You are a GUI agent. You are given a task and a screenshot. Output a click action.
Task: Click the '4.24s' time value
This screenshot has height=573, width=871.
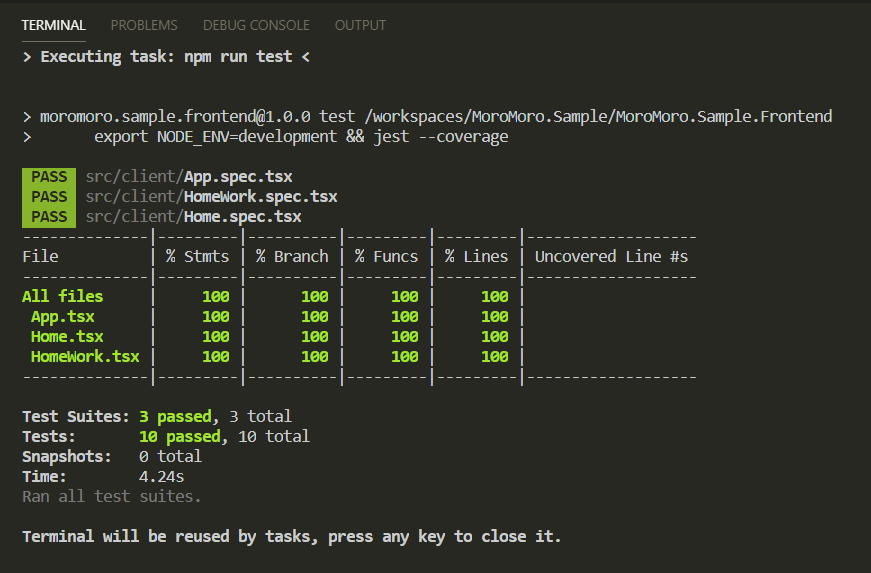pyautogui.click(x=161, y=476)
